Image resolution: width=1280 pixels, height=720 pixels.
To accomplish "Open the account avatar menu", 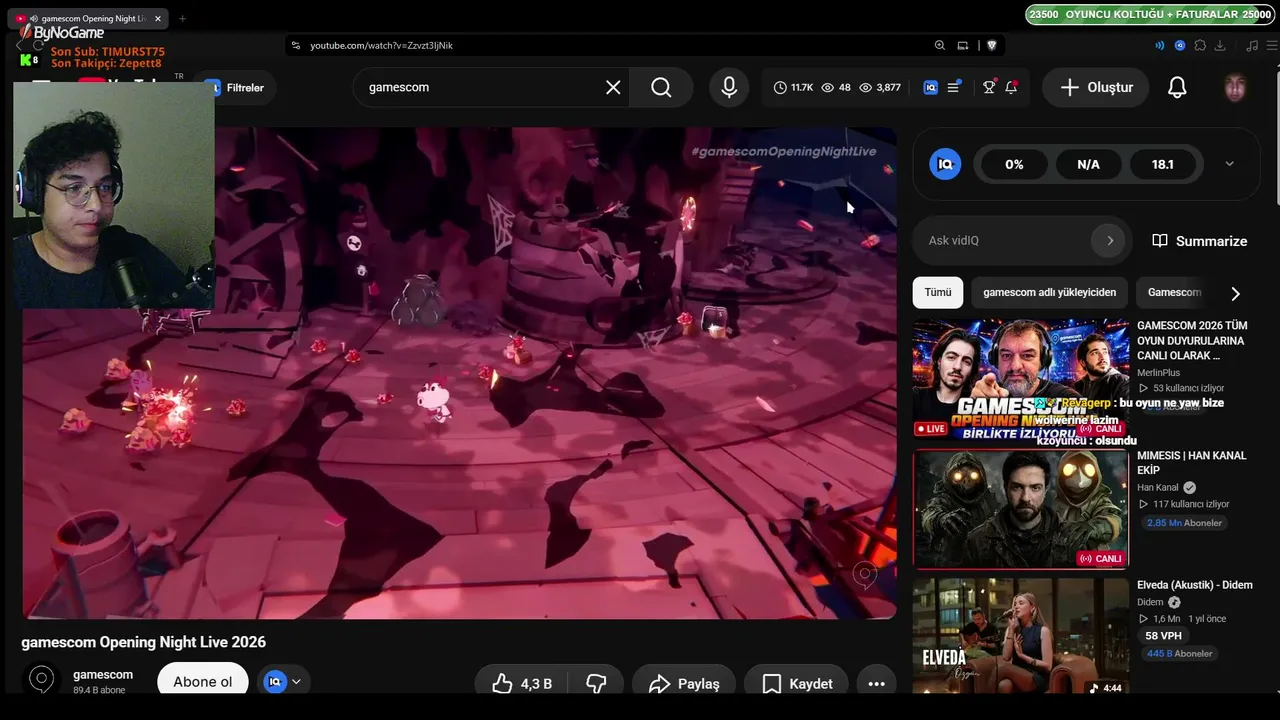I will [1235, 88].
